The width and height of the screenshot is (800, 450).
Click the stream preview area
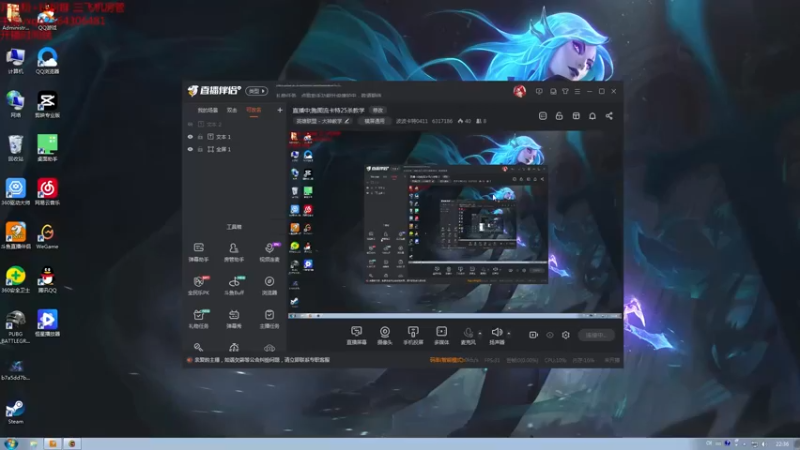point(455,225)
